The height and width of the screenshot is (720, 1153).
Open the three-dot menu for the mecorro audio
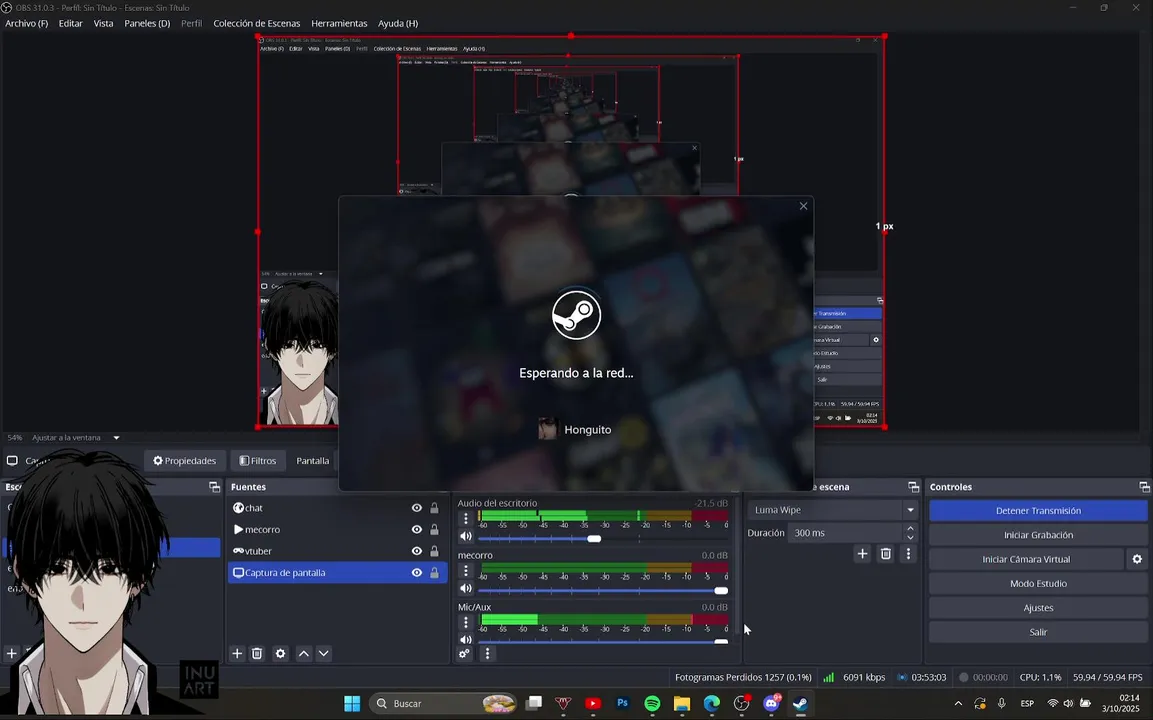(x=465, y=570)
